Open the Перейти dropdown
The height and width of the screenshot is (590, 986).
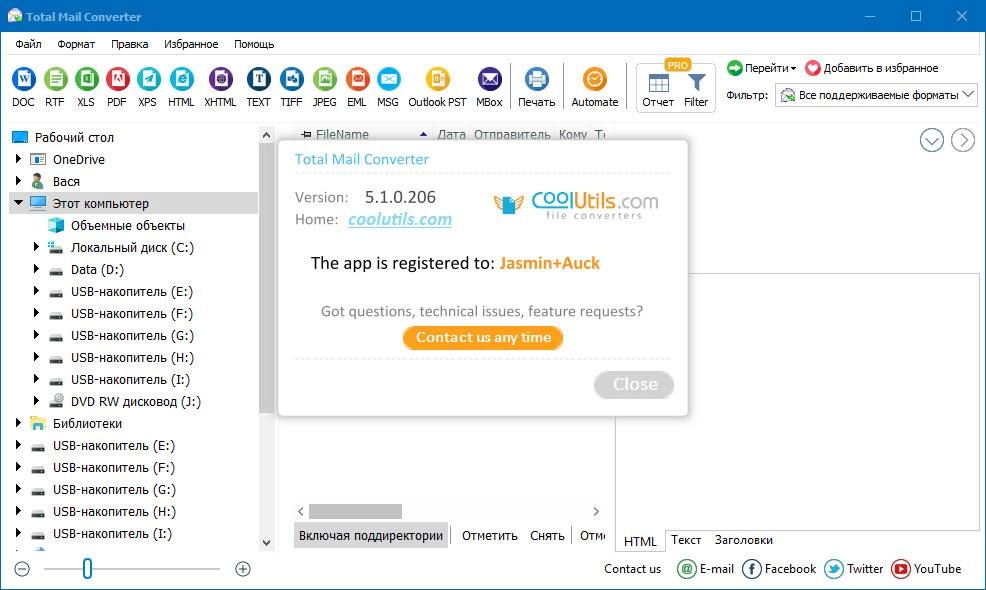[762, 68]
